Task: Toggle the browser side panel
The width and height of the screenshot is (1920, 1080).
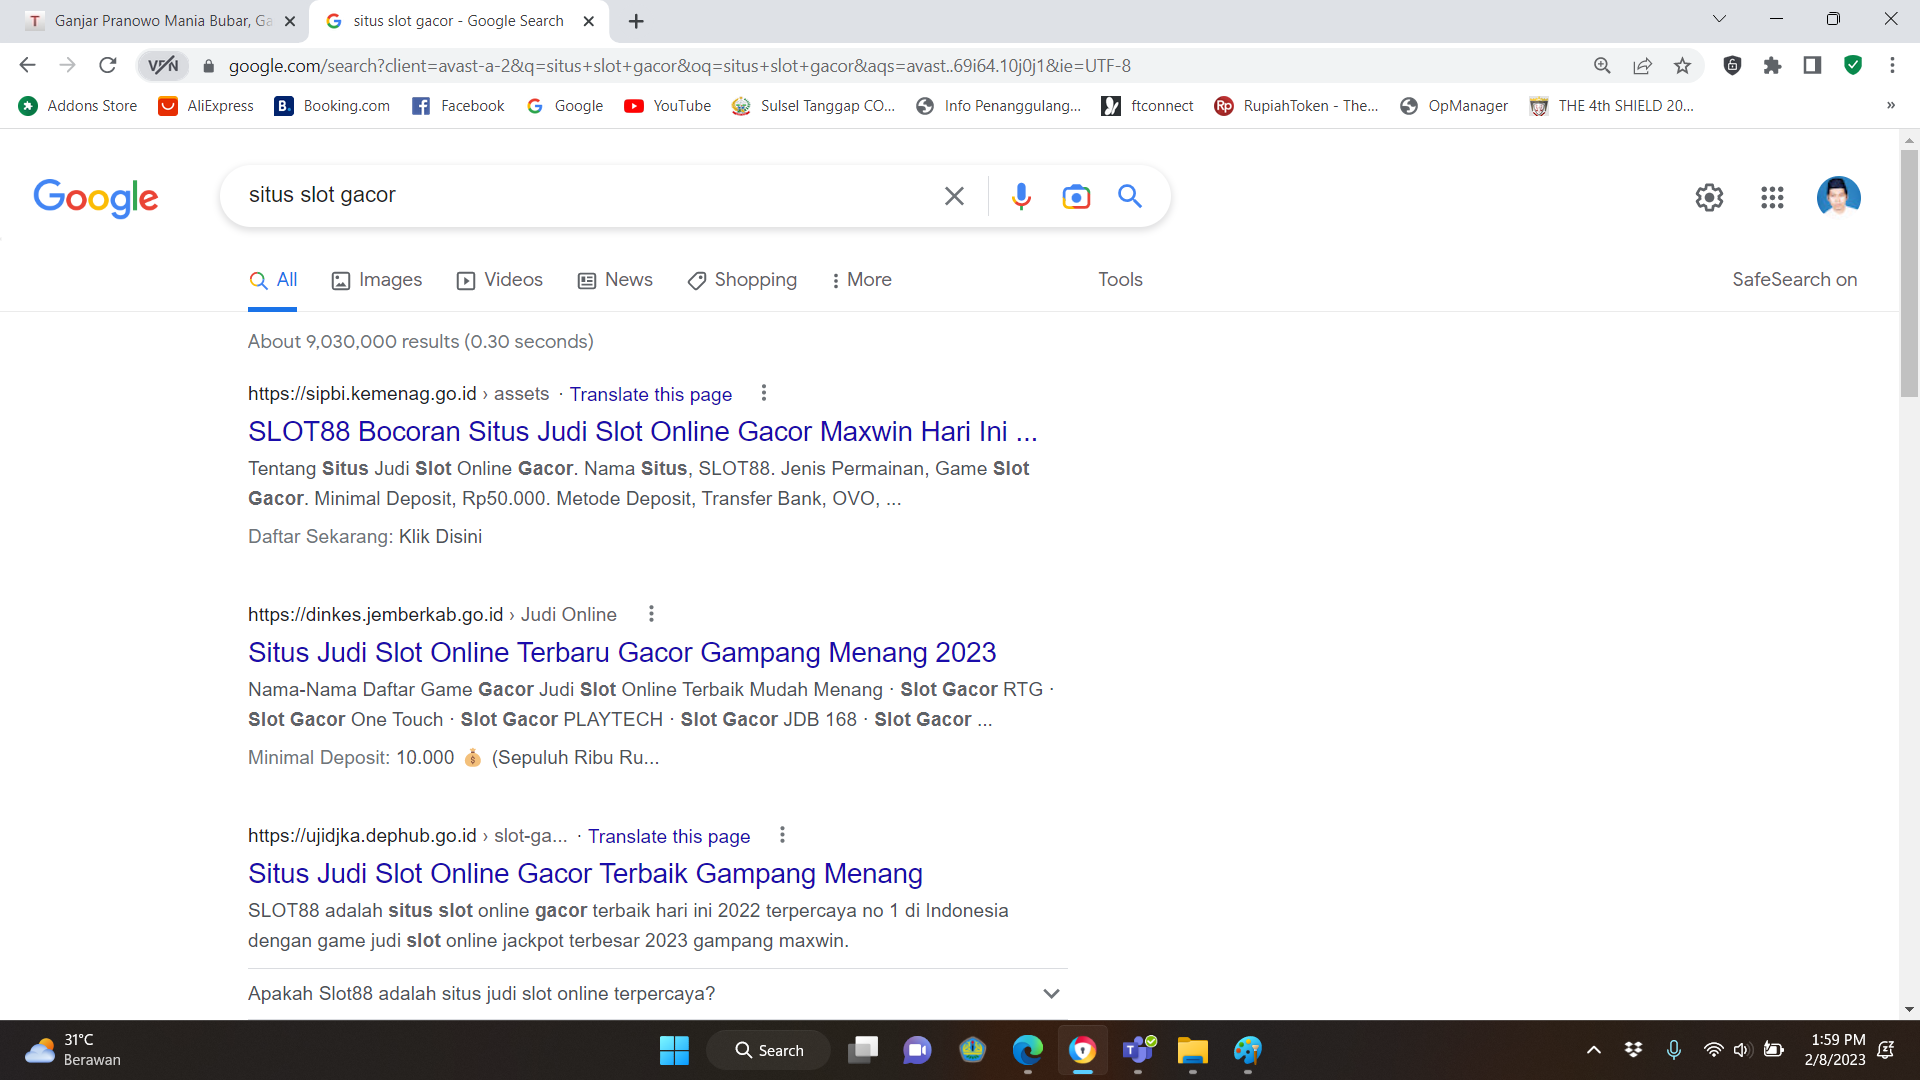Action: 1812,66
